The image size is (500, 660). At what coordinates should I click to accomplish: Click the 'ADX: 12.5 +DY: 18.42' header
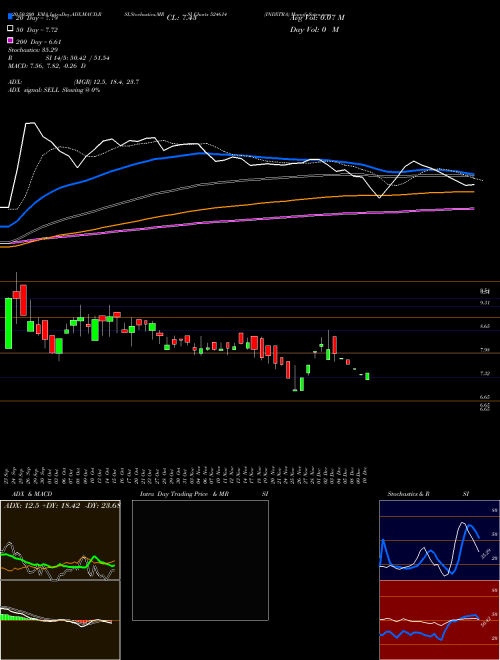41,506
